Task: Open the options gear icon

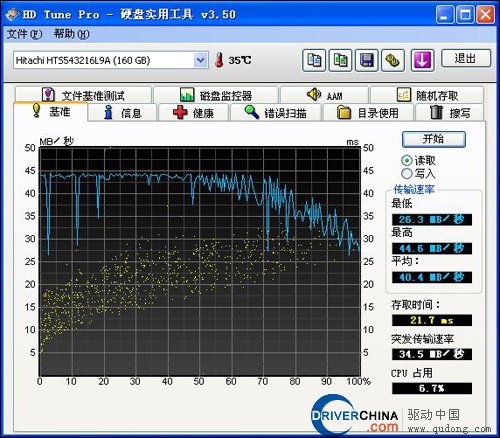Action: 393,60
